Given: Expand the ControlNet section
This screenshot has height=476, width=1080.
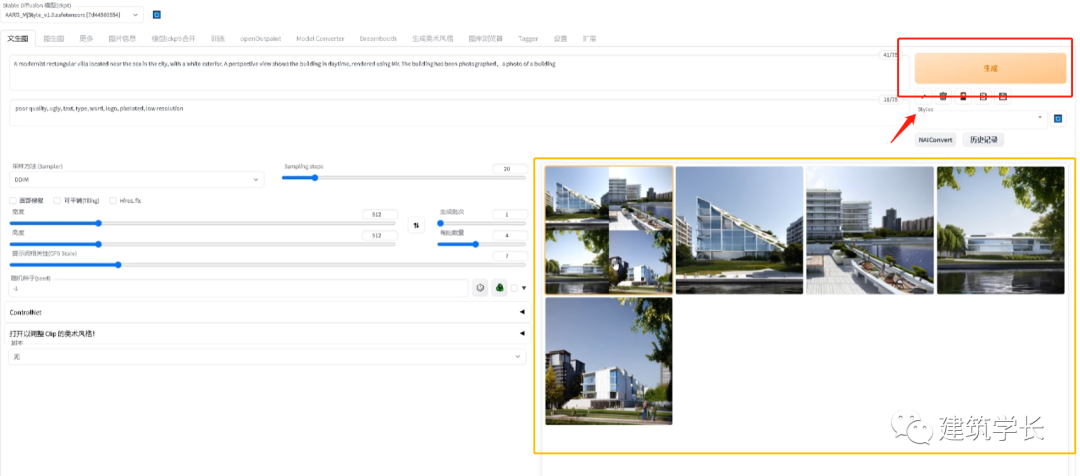Looking at the screenshot, I should pos(267,312).
